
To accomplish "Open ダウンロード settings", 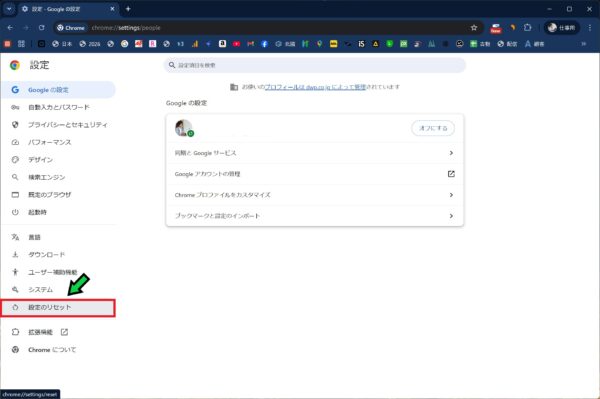I will tap(58, 255).
